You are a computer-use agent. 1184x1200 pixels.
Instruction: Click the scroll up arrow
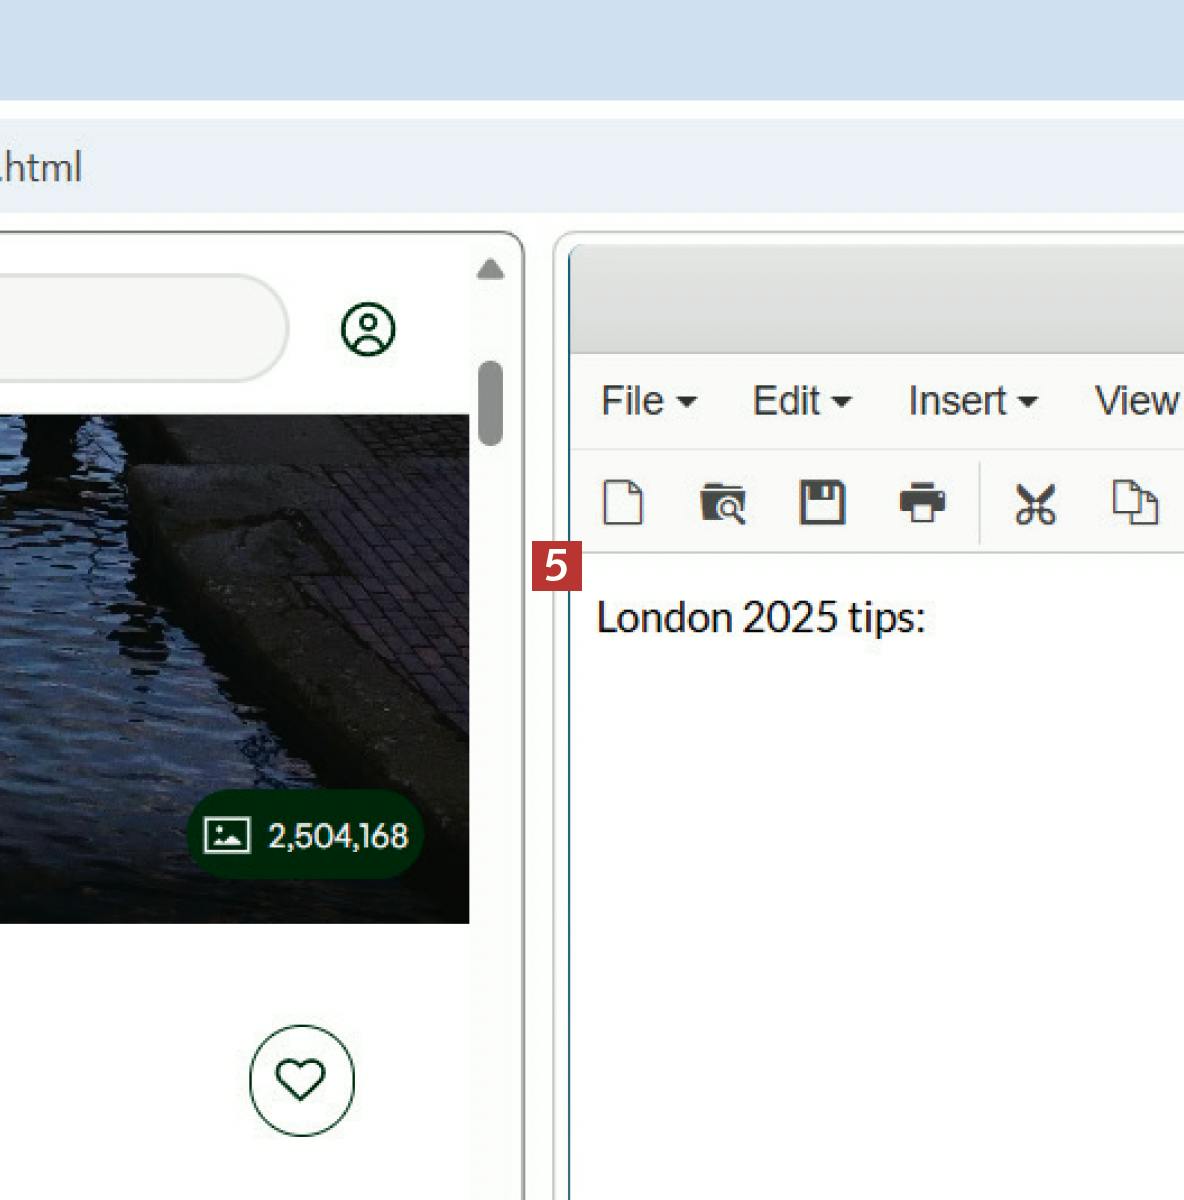pyautogui.click(x=490, y=269)
